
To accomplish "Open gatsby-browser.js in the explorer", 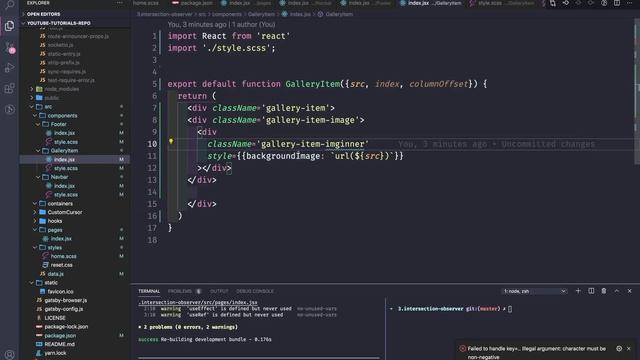I will click(x=66, y=300).
